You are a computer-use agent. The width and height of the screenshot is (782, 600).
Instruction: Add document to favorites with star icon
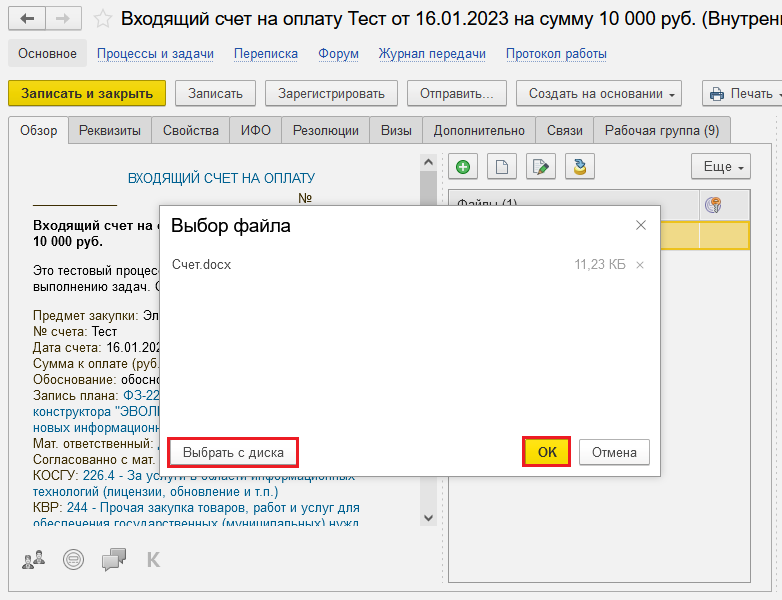click(103, 19)
